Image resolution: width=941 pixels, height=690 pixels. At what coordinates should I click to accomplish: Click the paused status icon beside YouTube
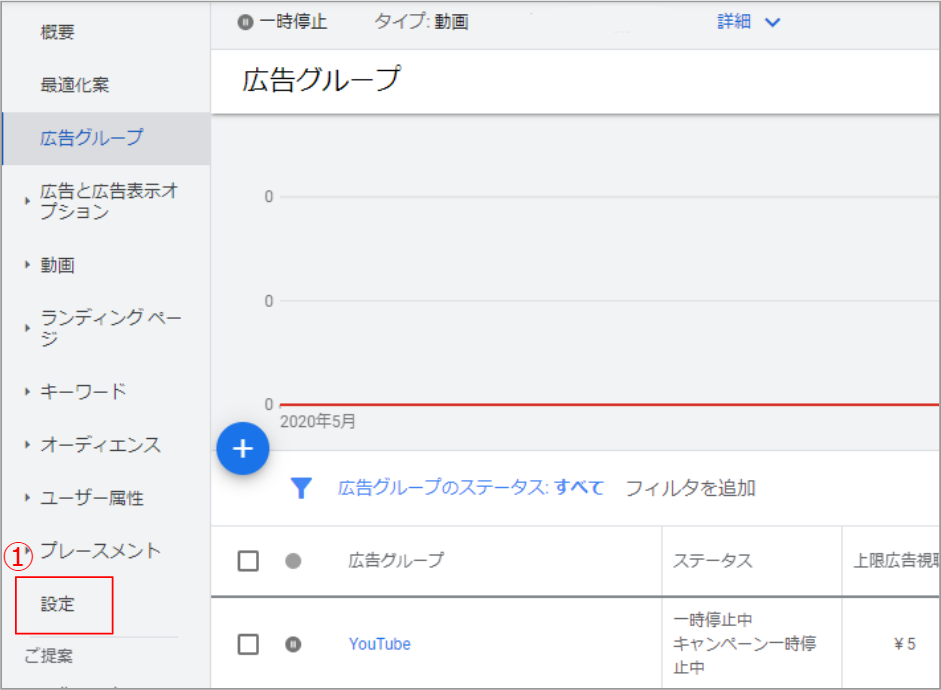pyautogui.click(x=293, y=644)
